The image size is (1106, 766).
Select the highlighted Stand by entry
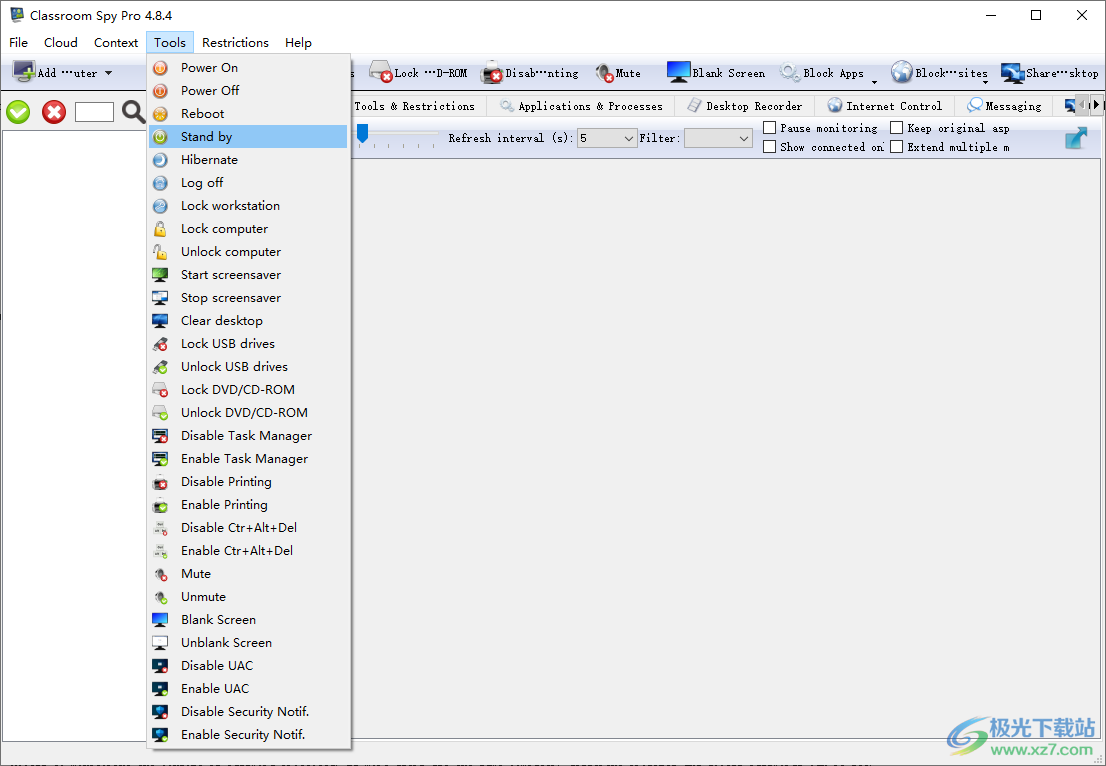pyautogui.click(x=248, y=137)
